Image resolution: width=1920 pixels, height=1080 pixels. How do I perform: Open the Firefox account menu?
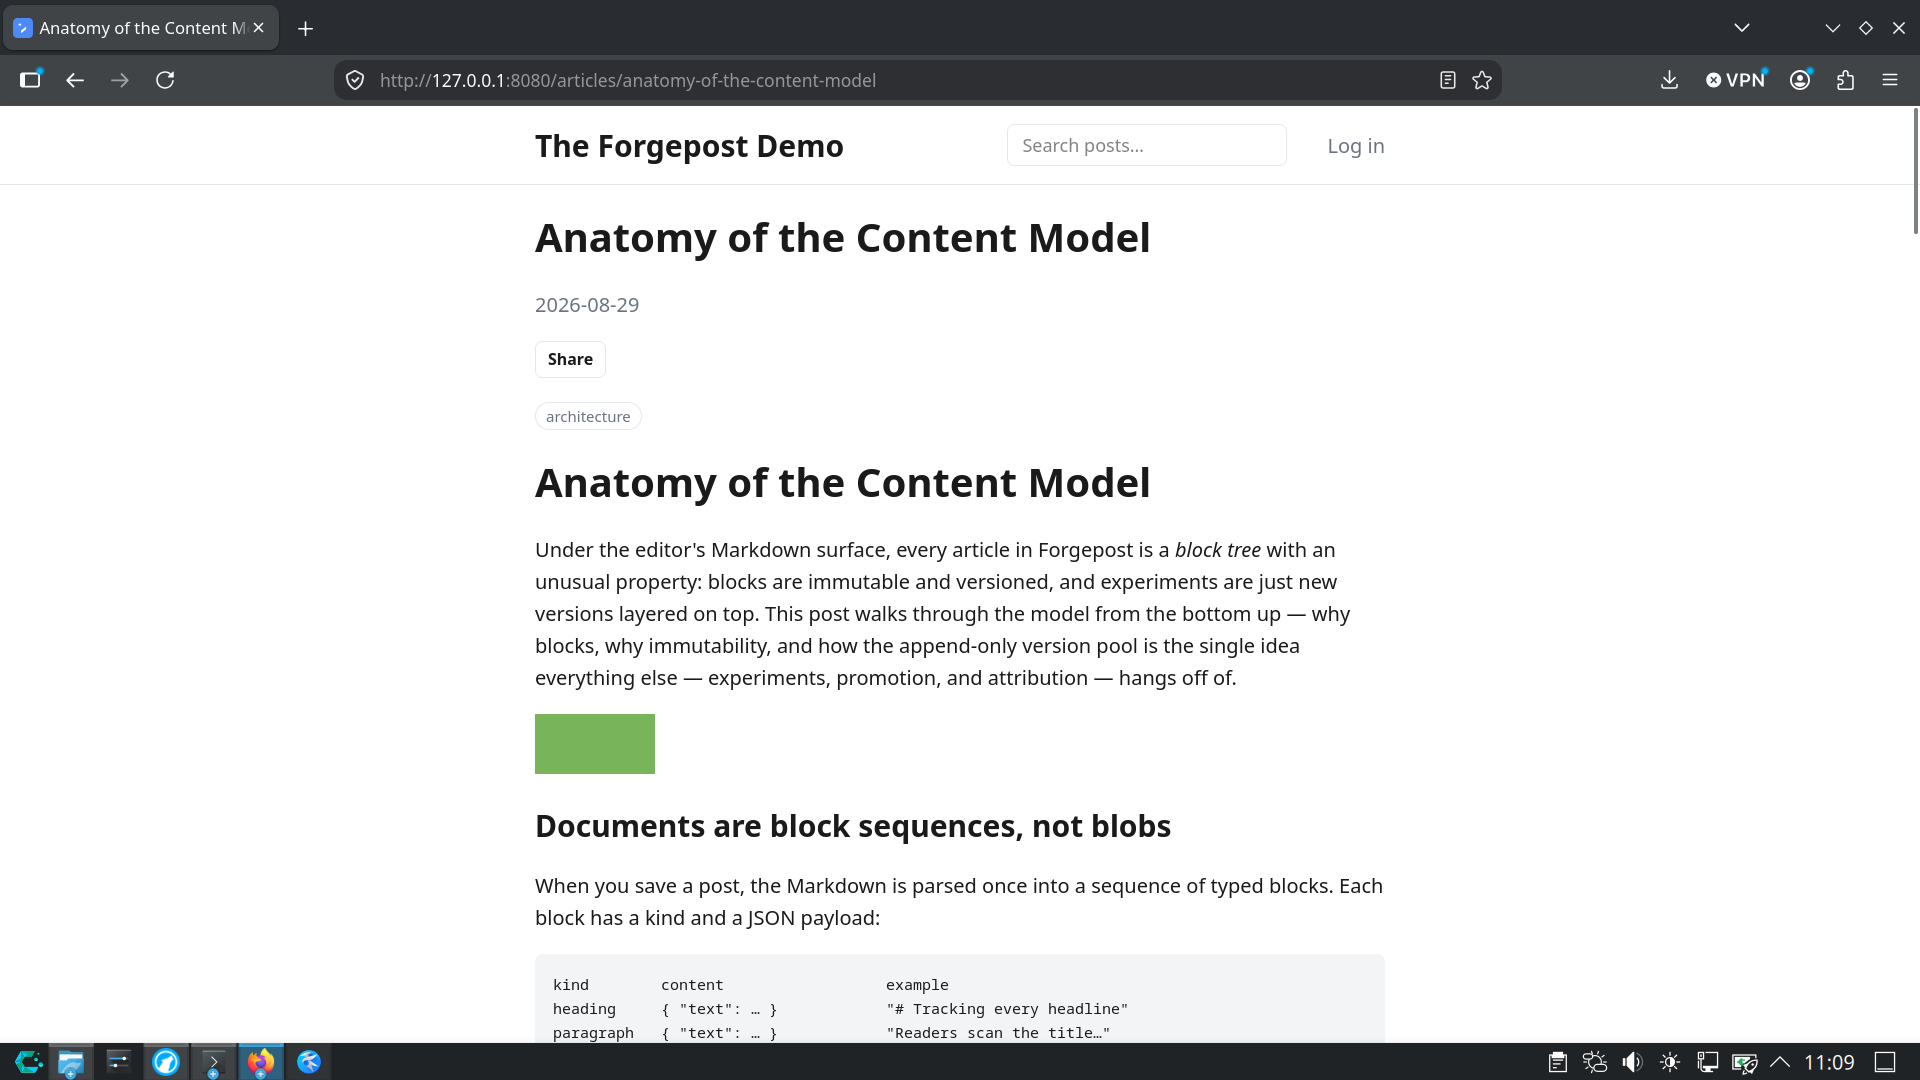coord(1800,80)
